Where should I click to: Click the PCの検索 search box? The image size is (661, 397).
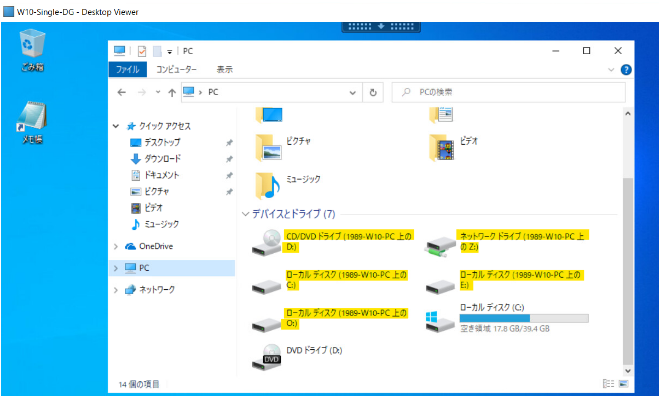tap(508, 92)
